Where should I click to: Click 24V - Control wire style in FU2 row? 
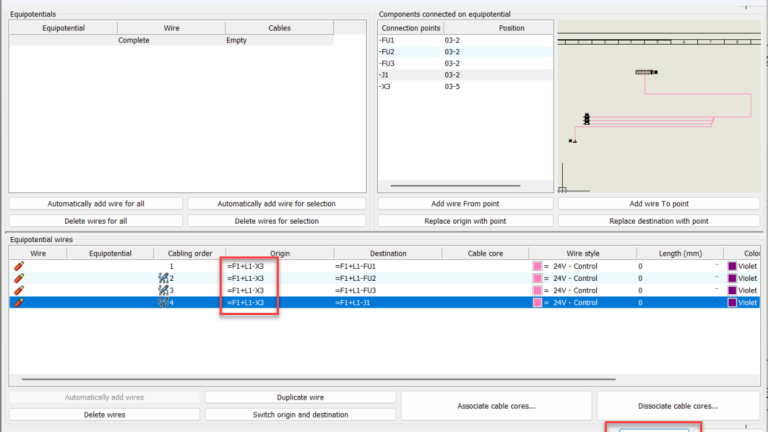click(575, 278)
